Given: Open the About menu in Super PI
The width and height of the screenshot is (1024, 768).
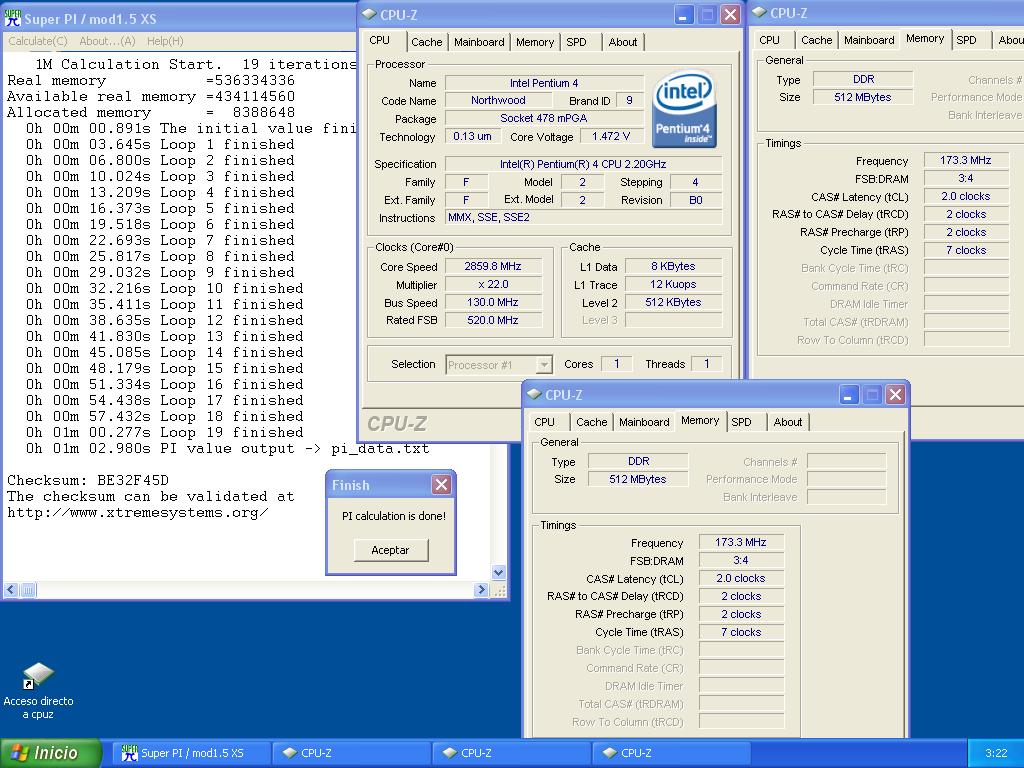Looking at the screenshot, I should coord(107,41).
